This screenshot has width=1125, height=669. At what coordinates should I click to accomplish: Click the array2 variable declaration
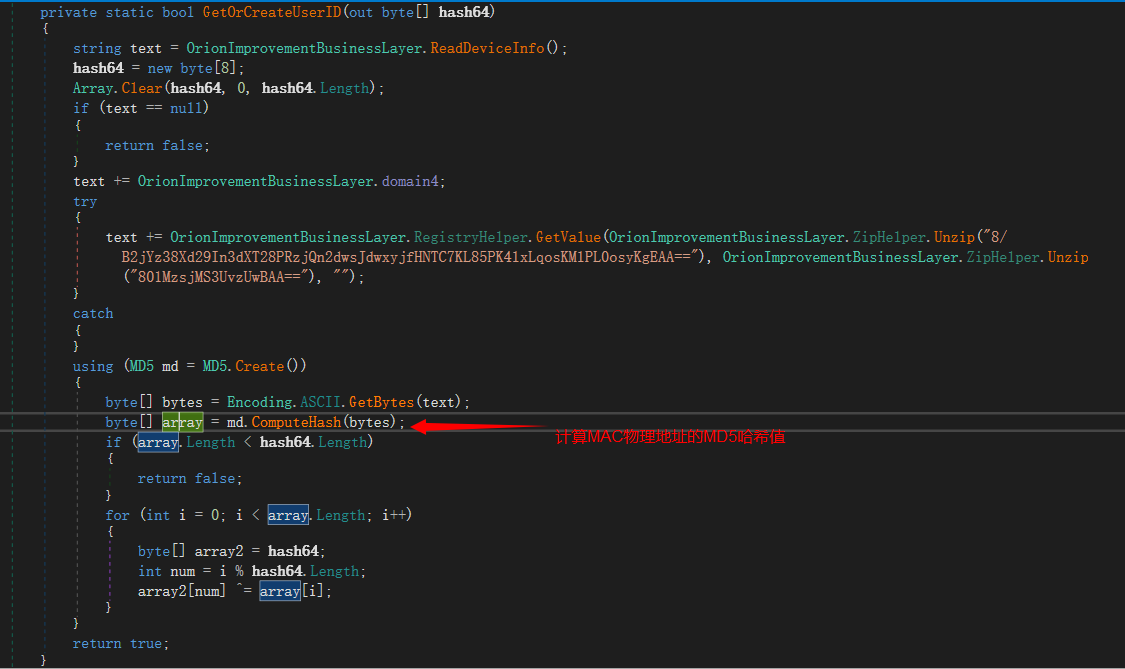click(x=218, y=551)
